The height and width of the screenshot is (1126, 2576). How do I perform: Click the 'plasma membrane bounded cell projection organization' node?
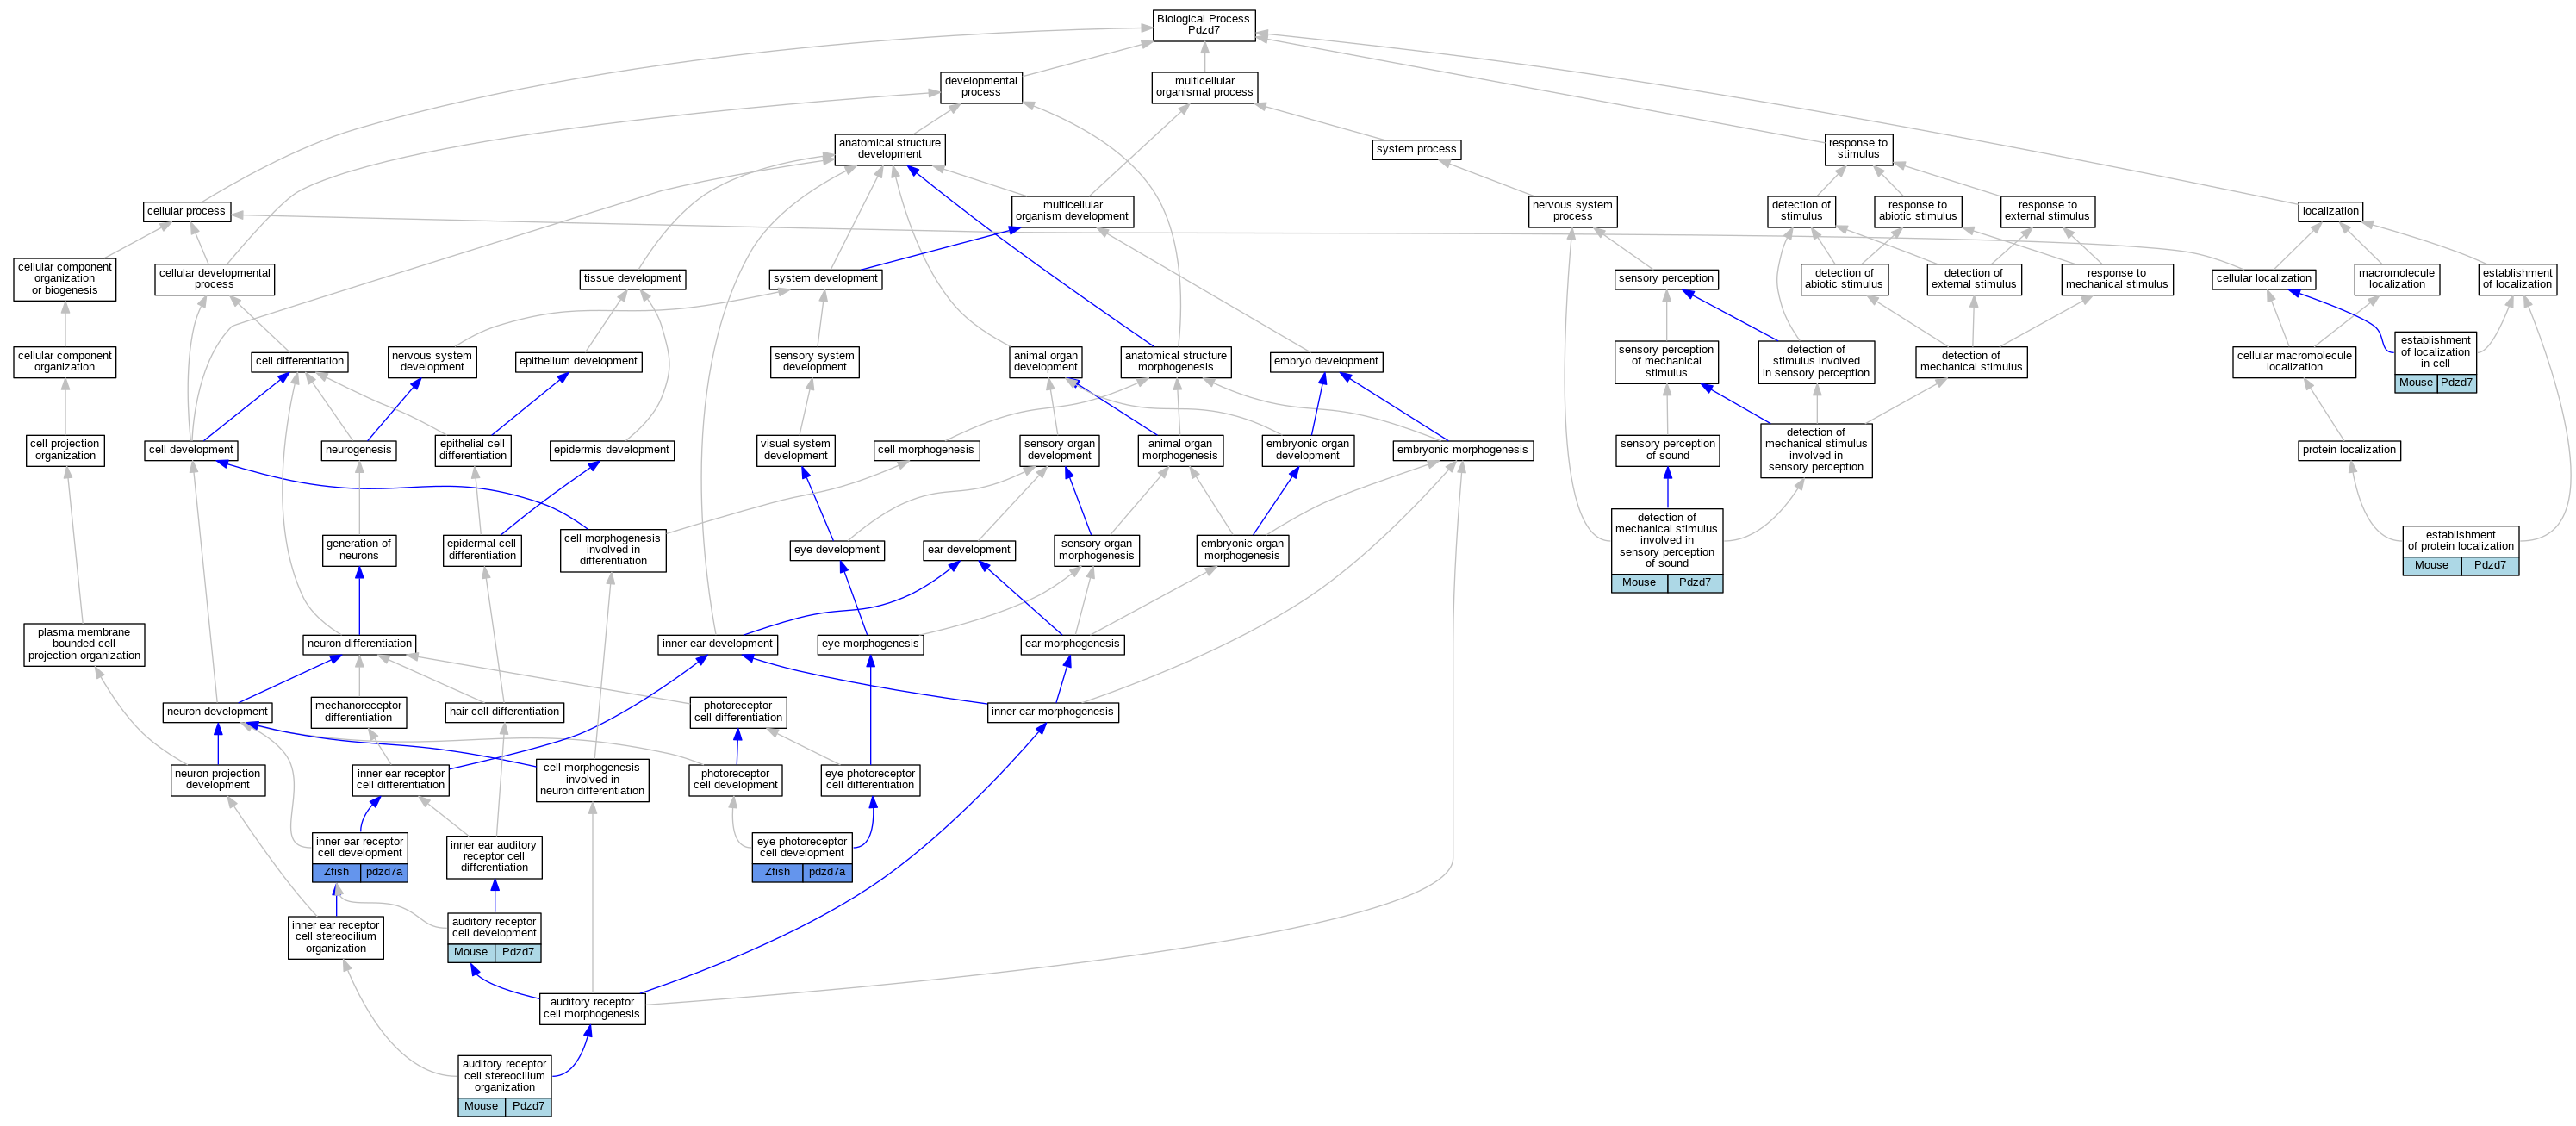(x=84, y=644)
